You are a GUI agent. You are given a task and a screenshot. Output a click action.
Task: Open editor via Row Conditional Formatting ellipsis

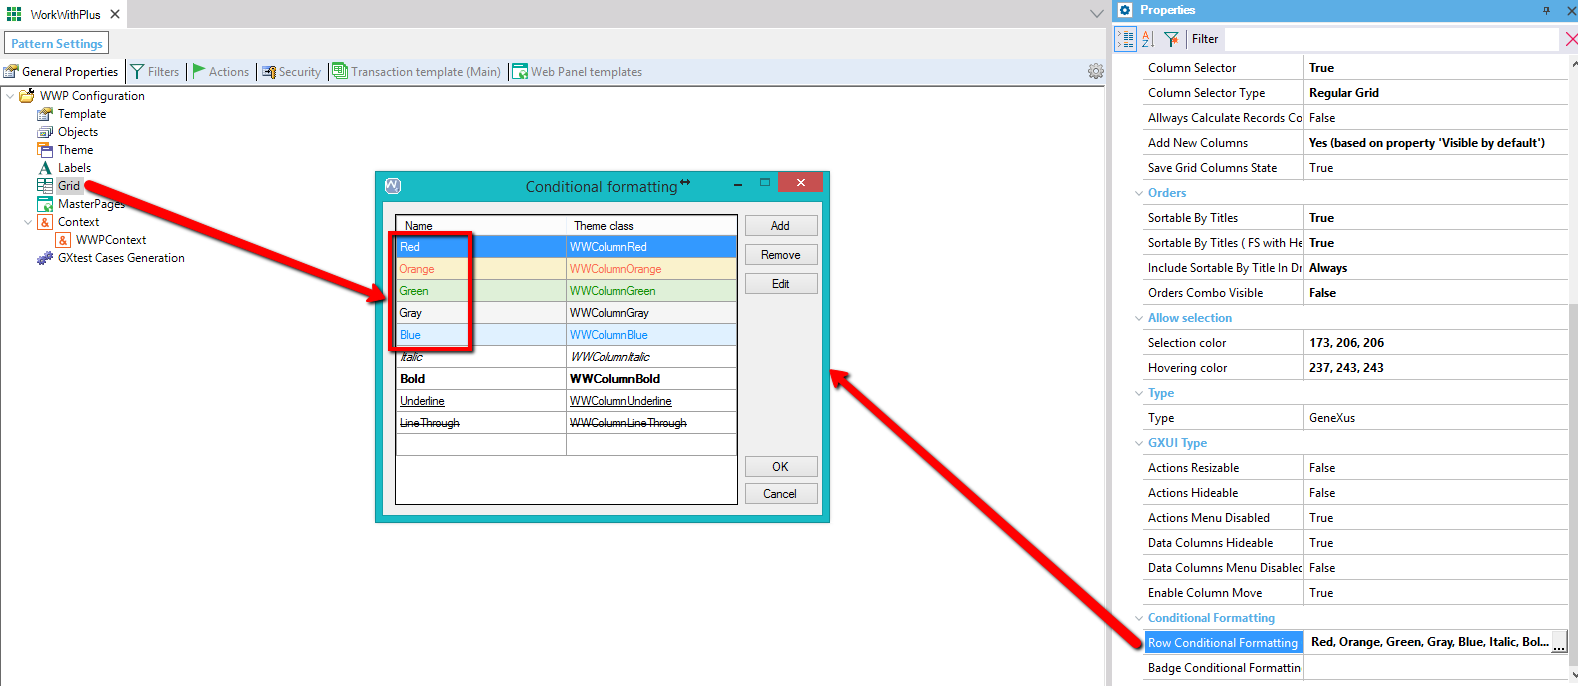tap(1558, 643)
